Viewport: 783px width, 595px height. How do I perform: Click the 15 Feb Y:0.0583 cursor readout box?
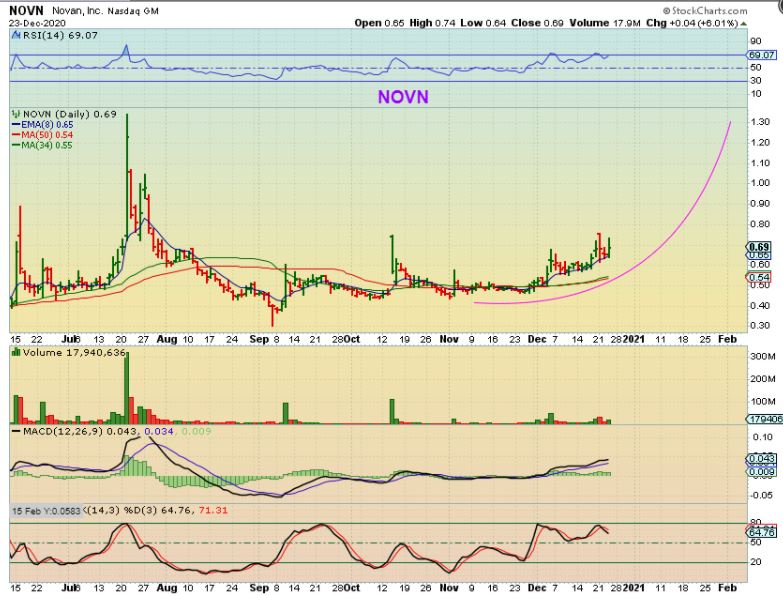46,511
